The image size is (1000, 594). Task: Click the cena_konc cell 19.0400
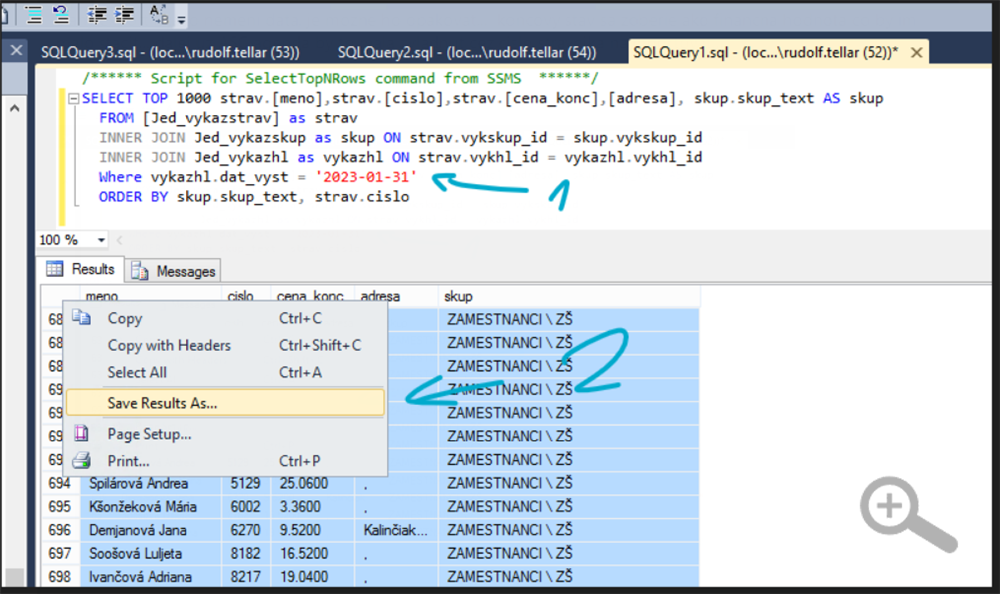click(312, 577)
